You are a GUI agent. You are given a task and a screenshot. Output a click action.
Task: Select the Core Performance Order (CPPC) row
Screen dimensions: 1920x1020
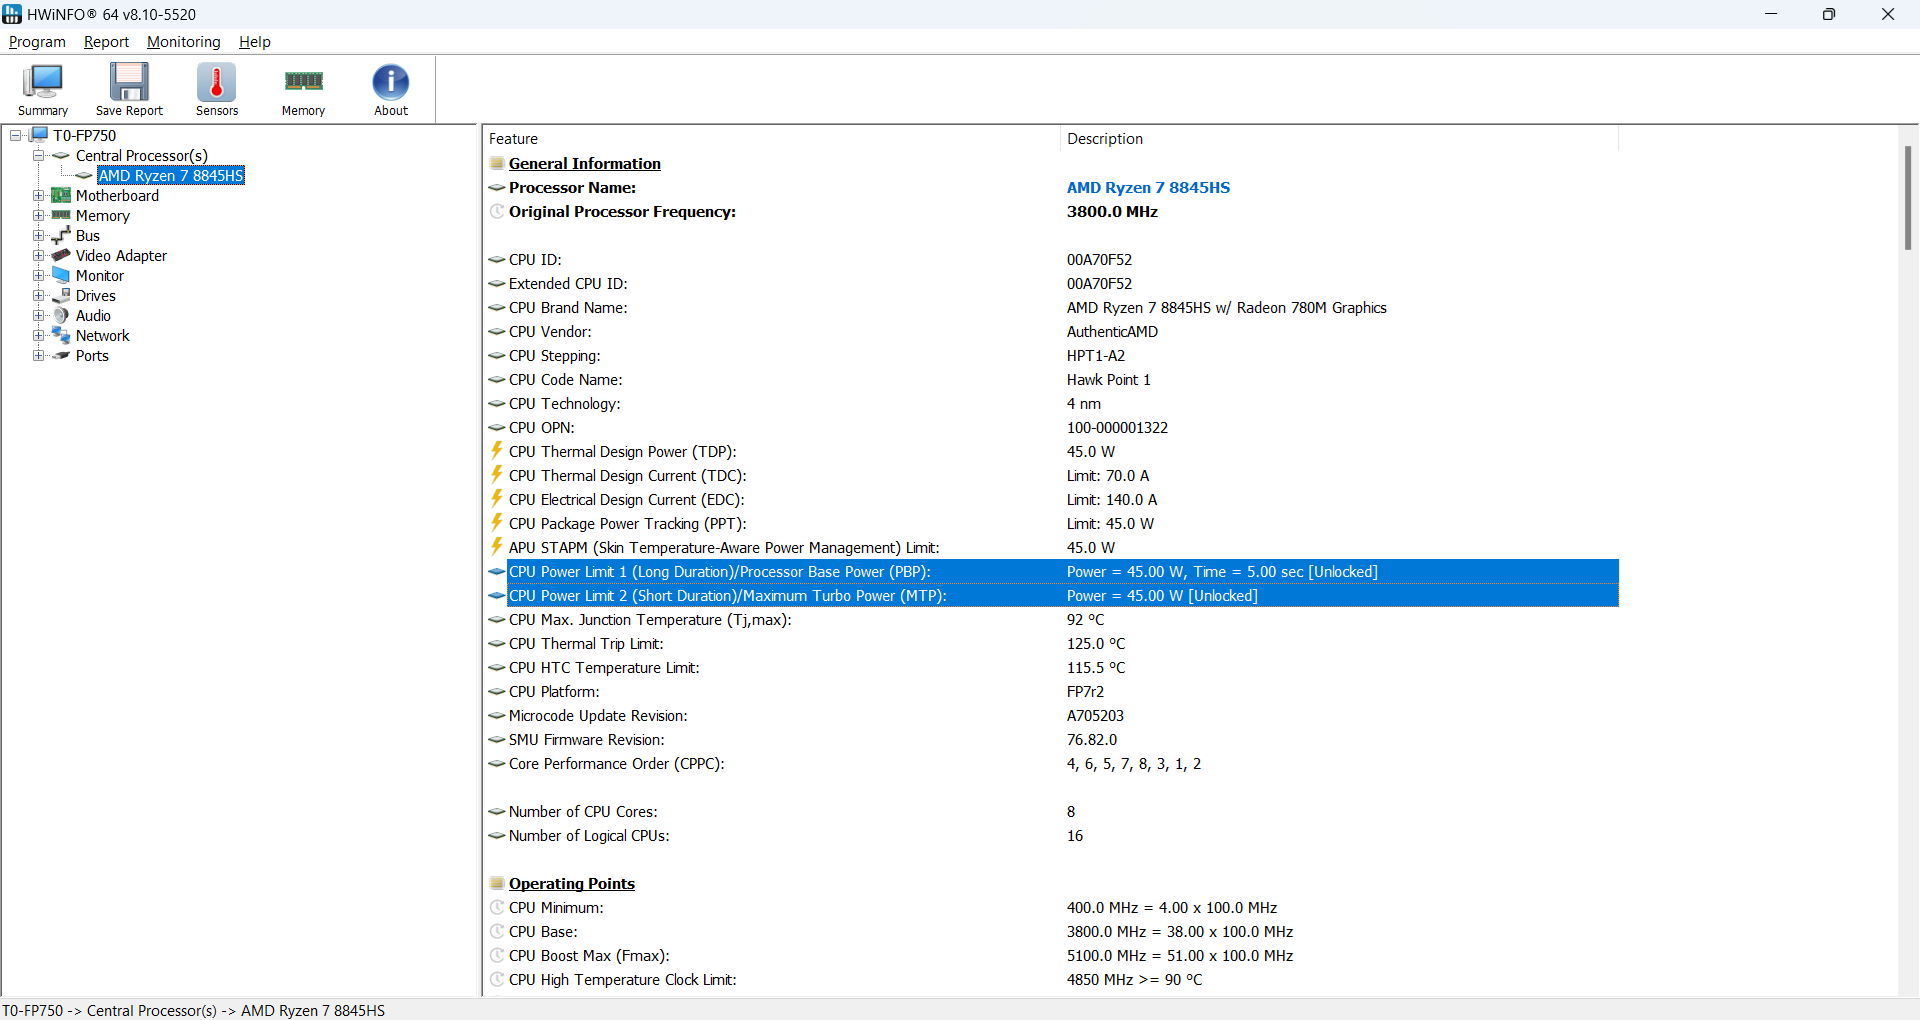click(x=1051, y=763)
